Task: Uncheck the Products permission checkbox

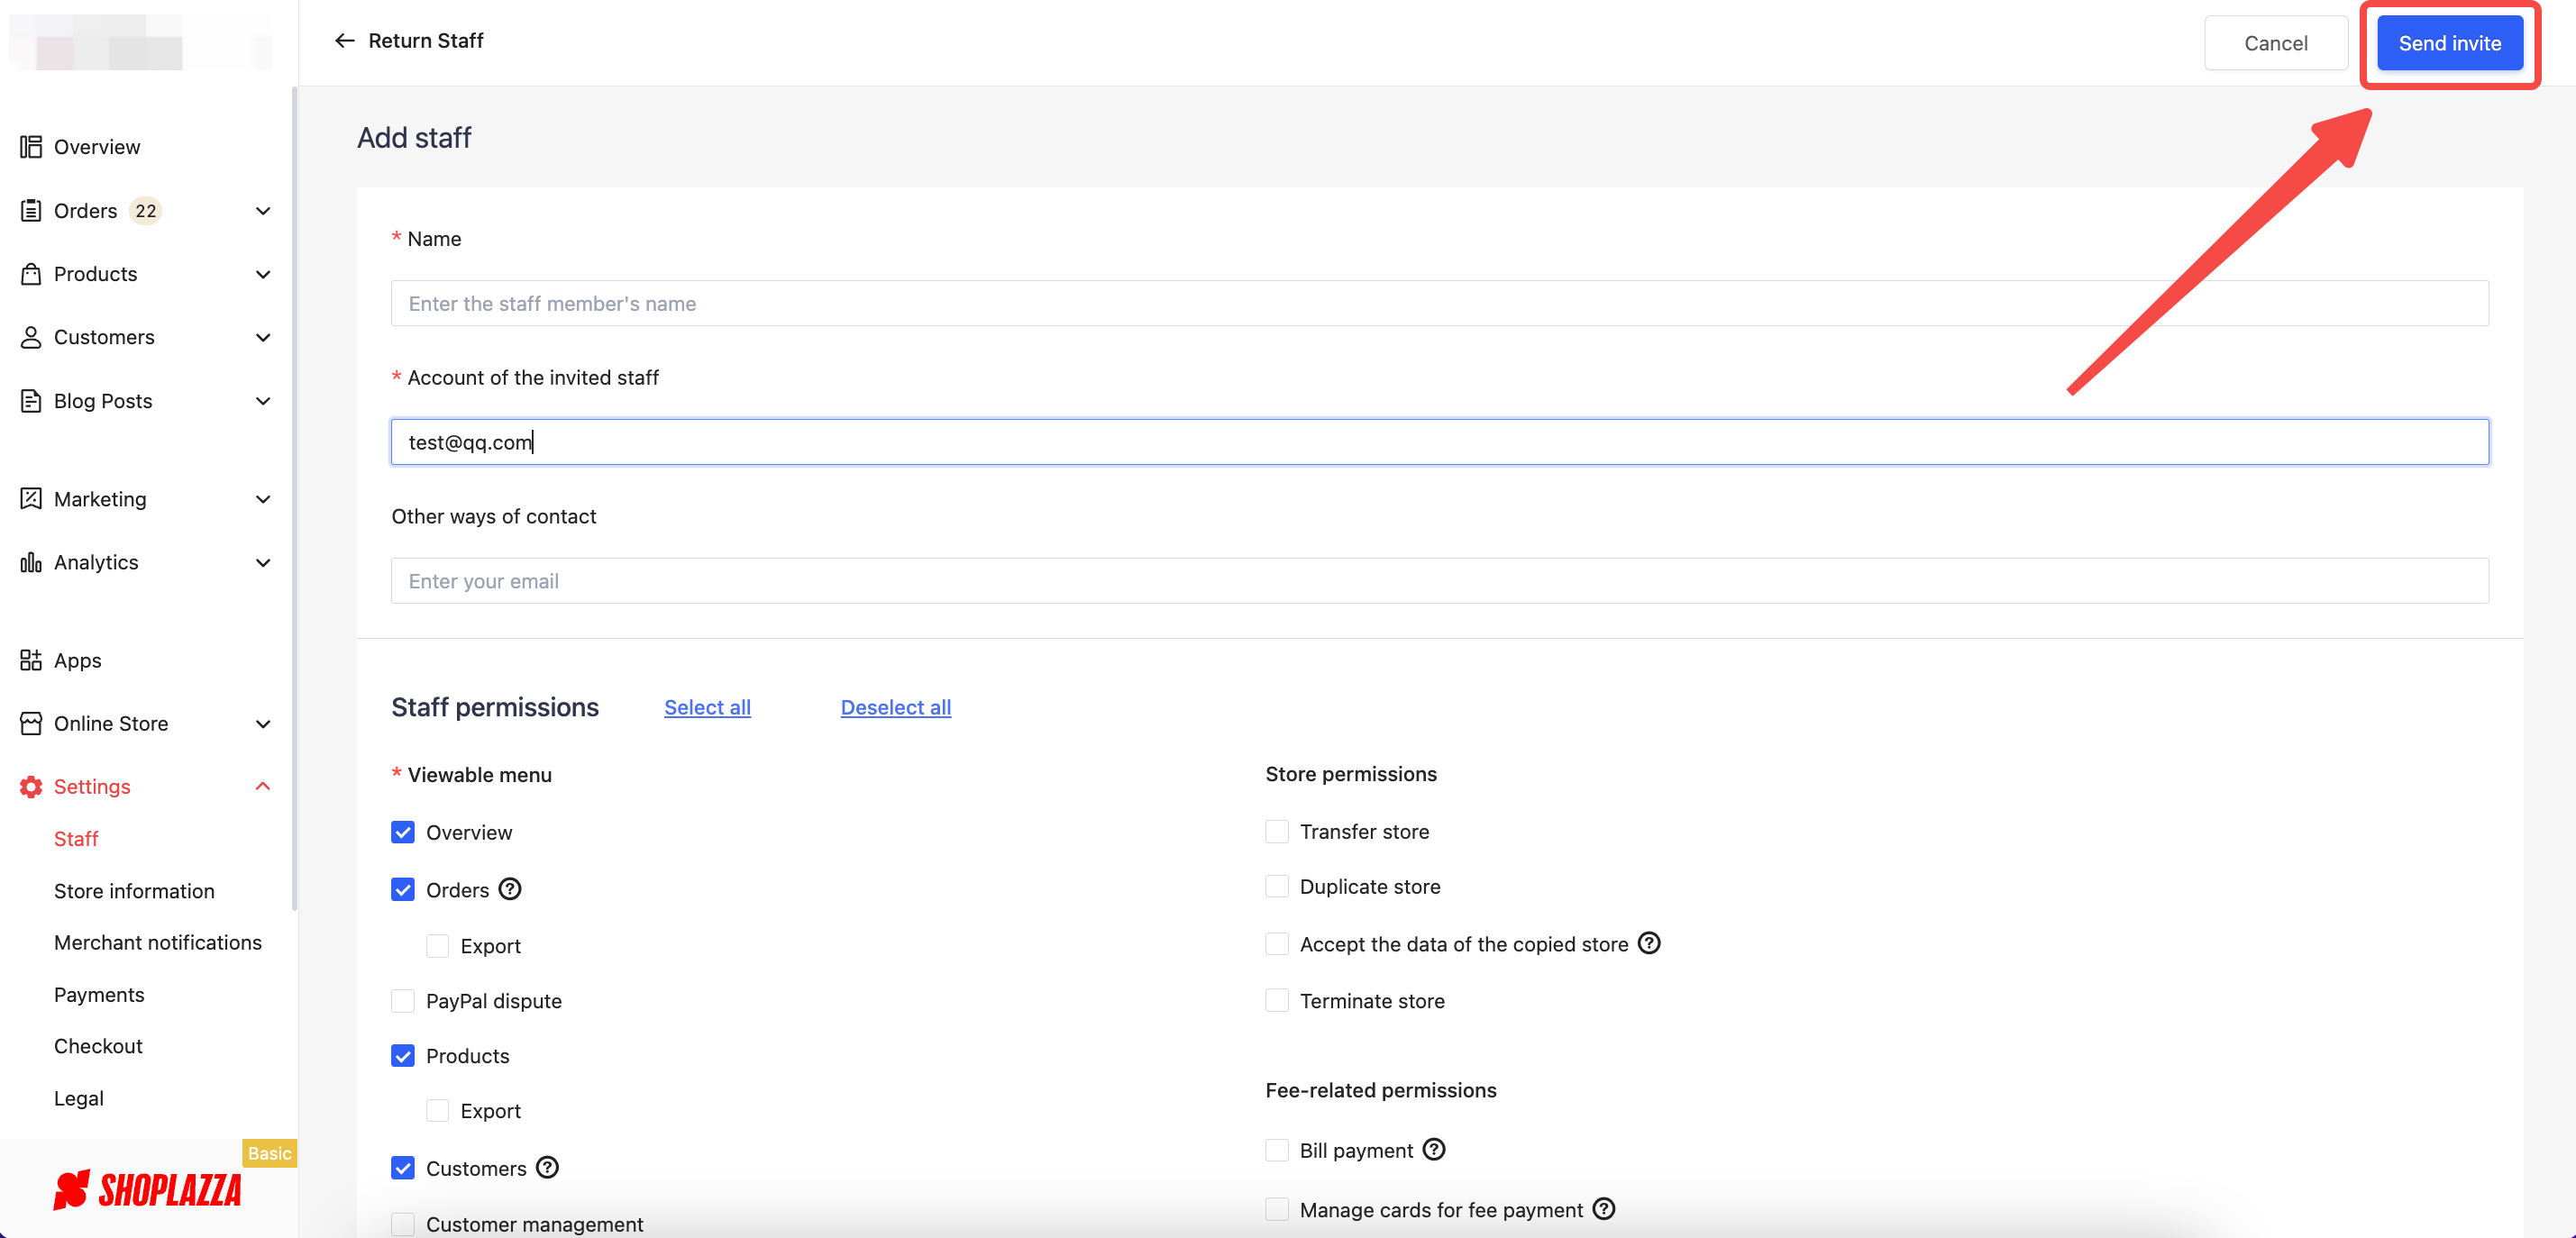Action: pyautogui.click(x=403, y=1056)
